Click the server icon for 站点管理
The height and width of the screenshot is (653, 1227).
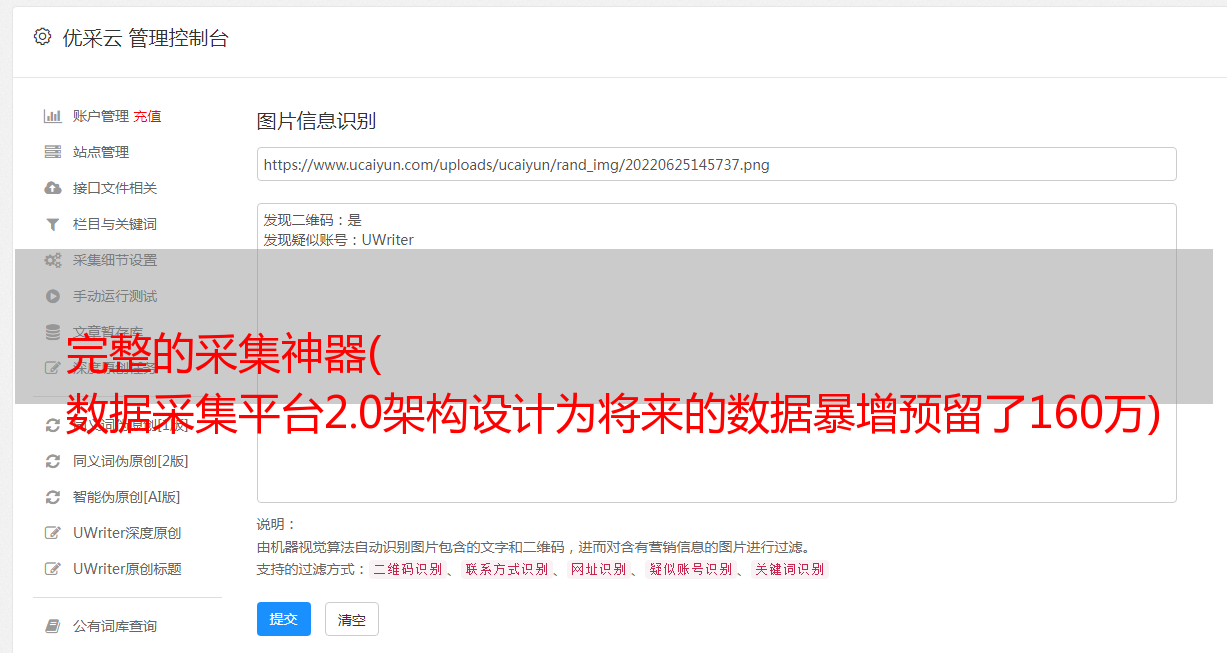(x=53, y=152)
